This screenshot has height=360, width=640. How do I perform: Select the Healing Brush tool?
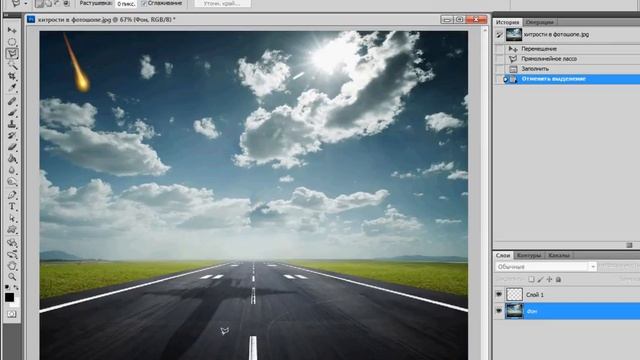tap(12, 101)
